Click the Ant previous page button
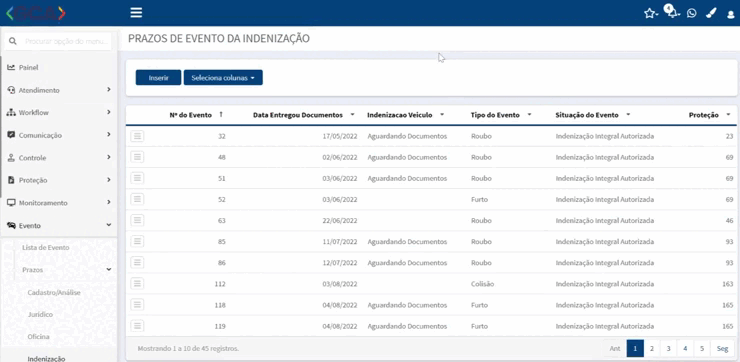The height and width of the screenshot is (362, 740). coord(614,348)
